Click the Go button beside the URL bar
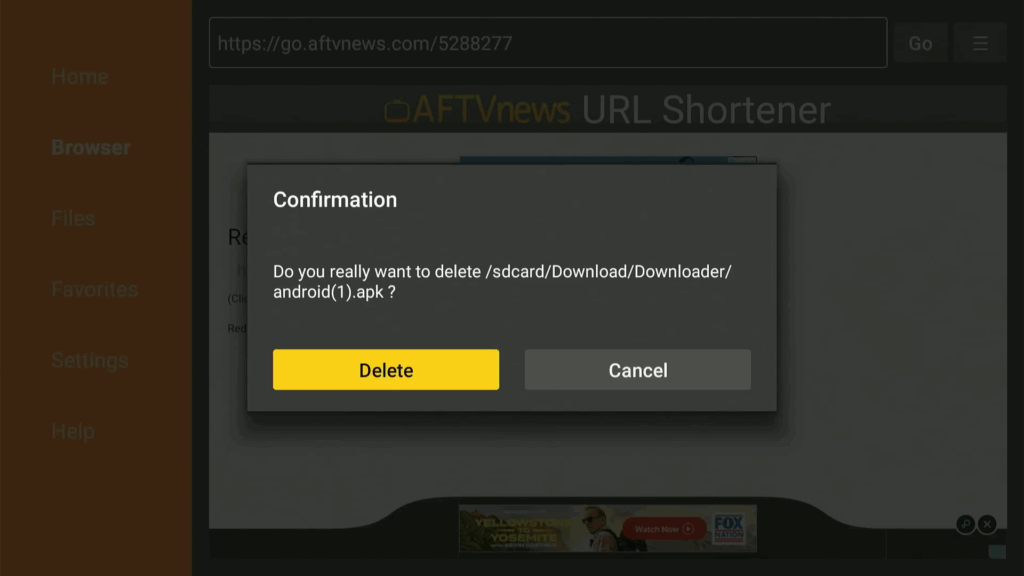The width and height of the screenshot is (1024, 576). coord(920,43)
